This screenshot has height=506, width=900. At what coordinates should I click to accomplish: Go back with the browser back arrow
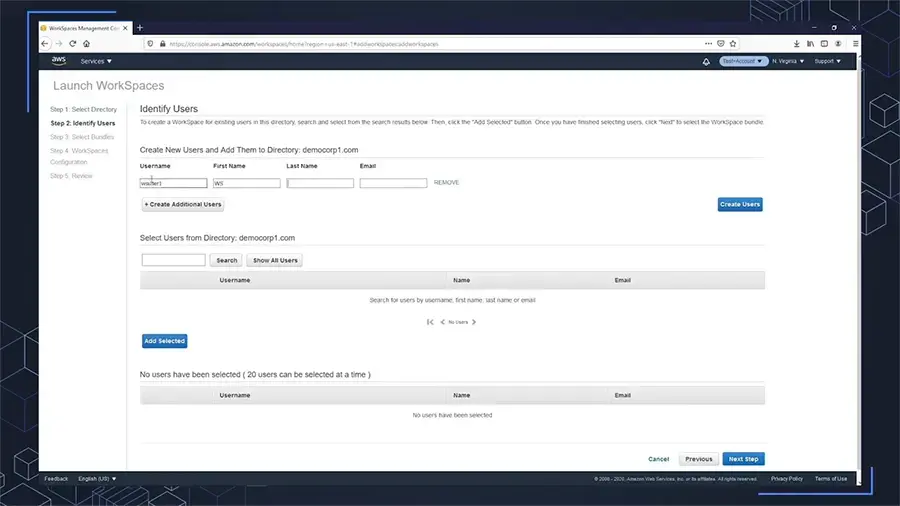pos(45,44)
